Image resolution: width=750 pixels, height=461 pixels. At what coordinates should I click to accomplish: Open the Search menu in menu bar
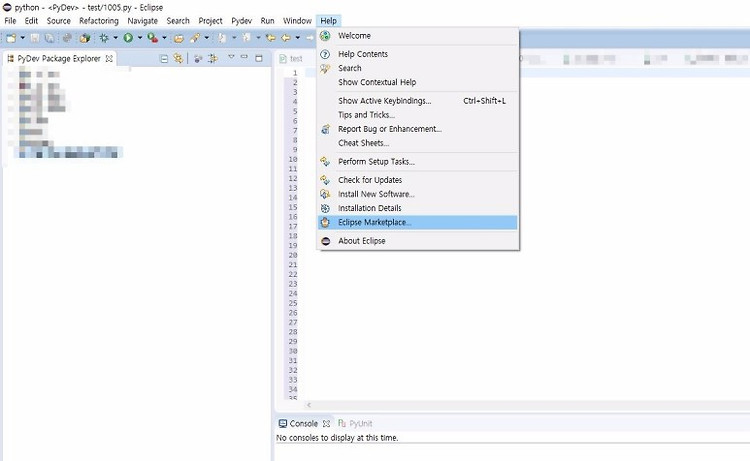(x=178, y=21)
